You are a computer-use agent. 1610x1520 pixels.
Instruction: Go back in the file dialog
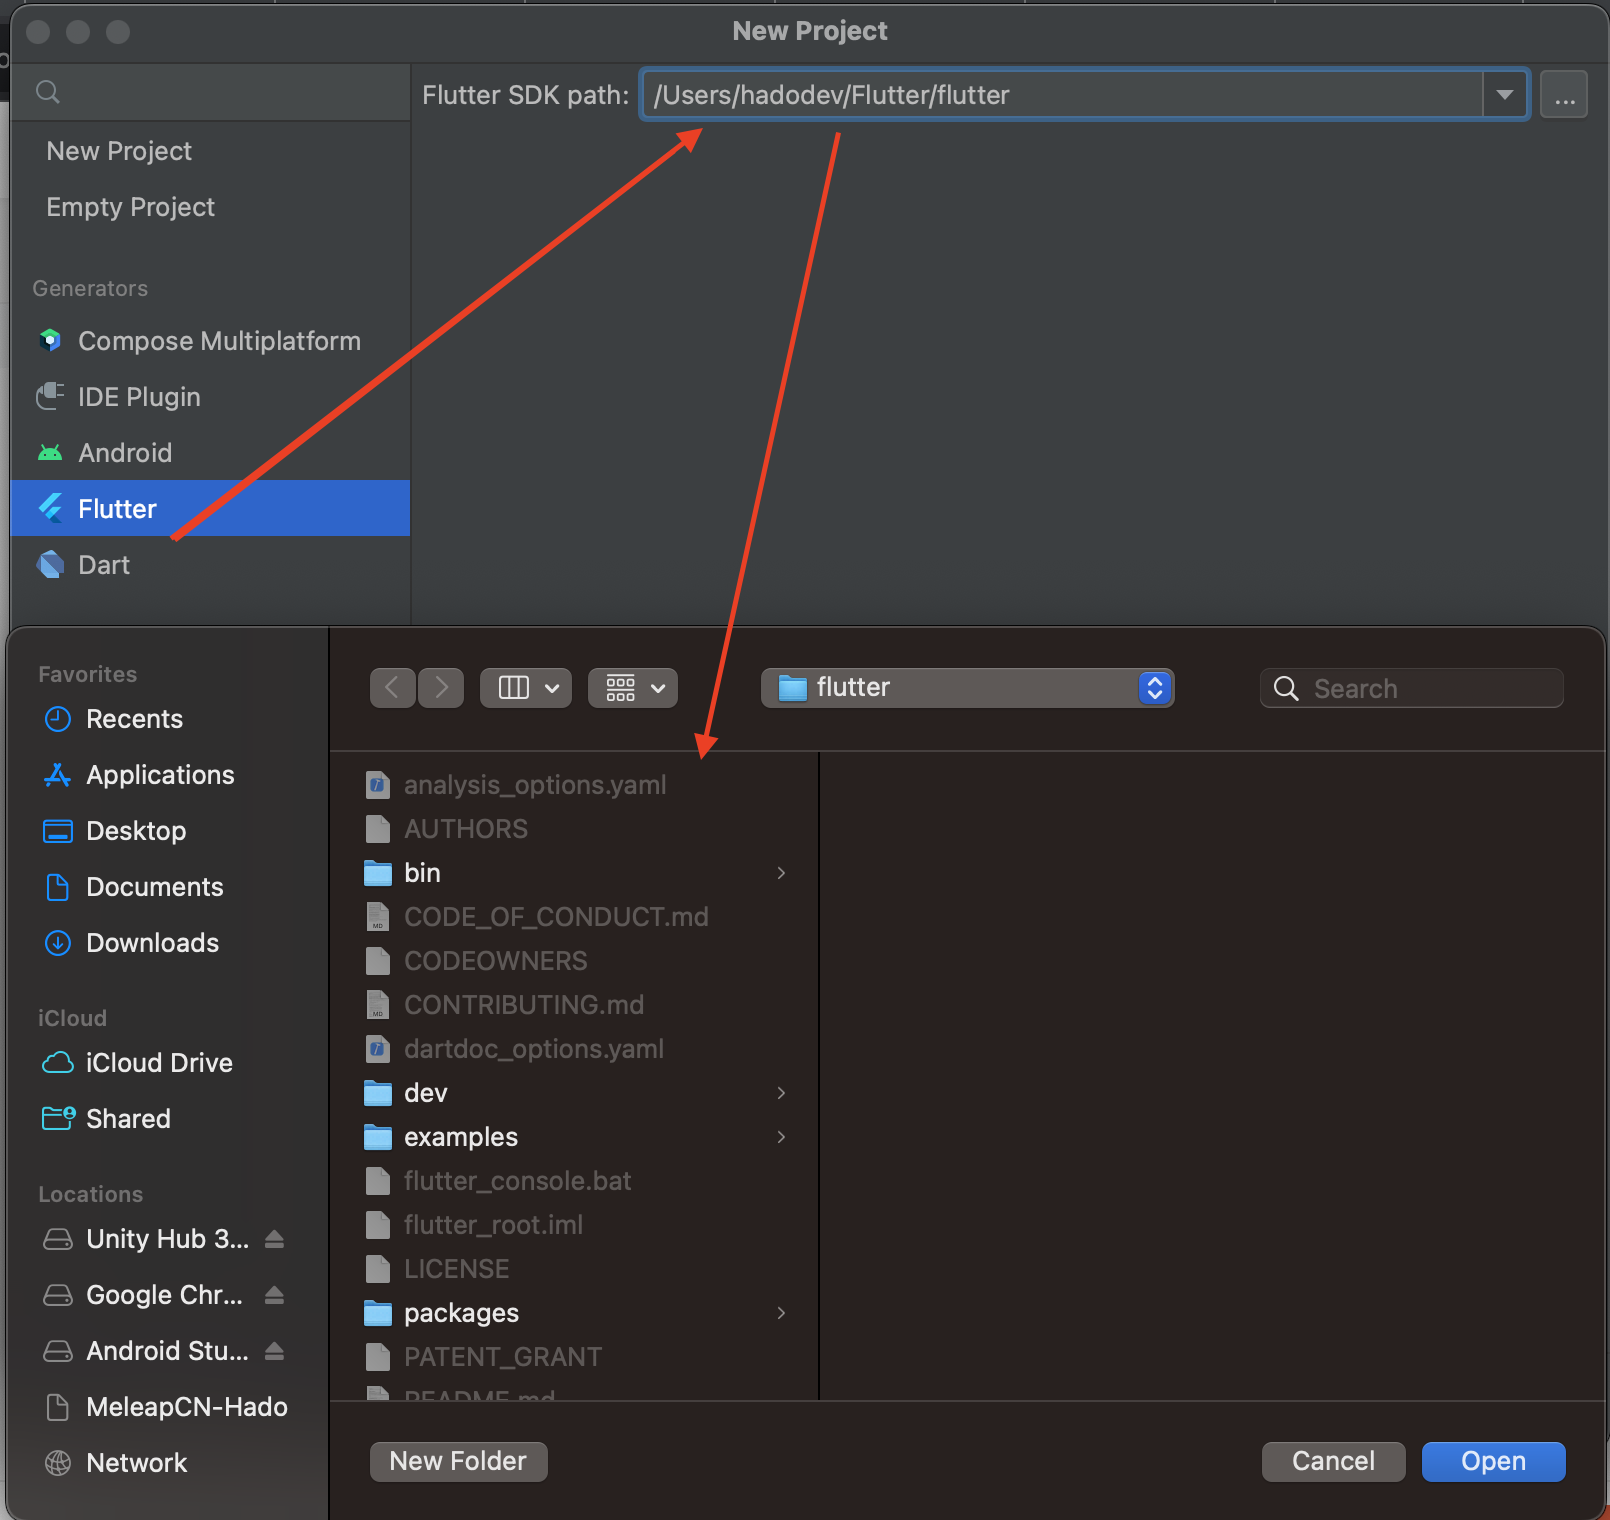393,688
